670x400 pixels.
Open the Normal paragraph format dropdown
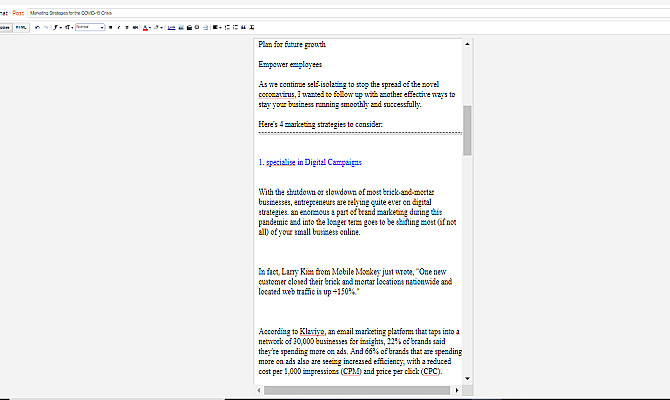coord(90,27)
